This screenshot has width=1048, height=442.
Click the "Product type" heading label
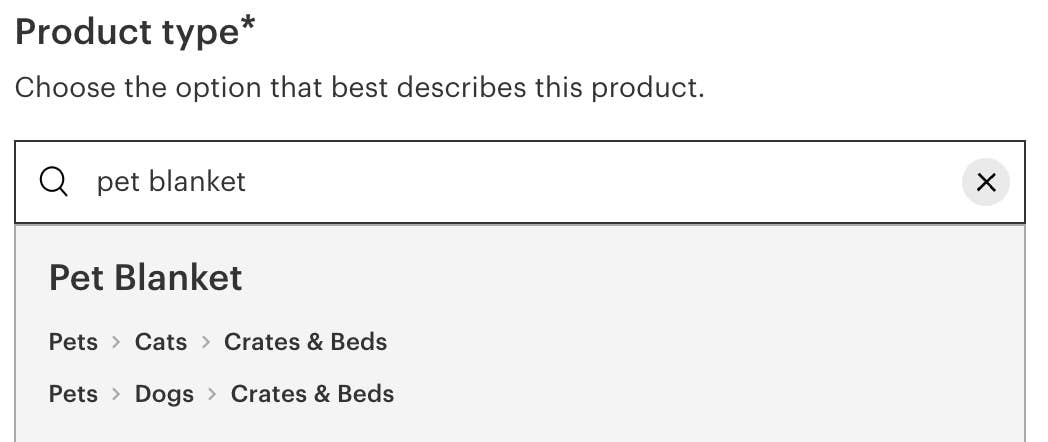tap(125, 33)
